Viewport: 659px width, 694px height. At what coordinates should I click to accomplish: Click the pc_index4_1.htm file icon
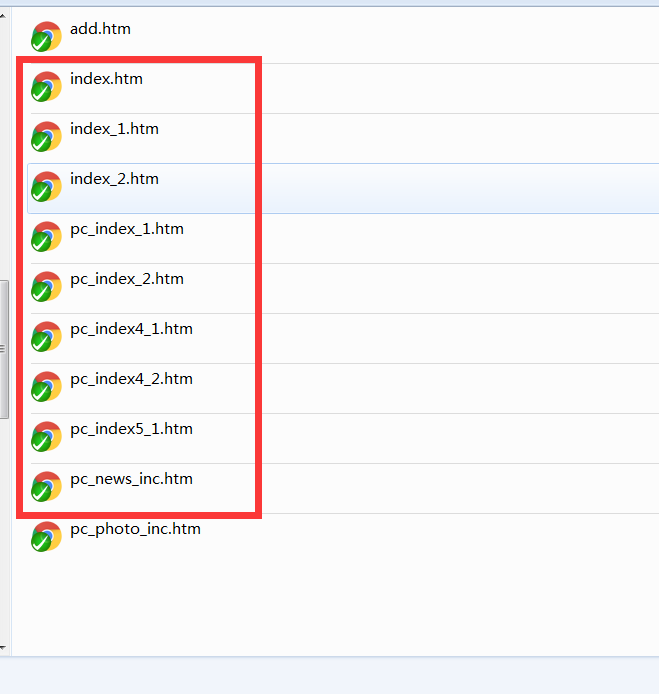coord(46,337)
